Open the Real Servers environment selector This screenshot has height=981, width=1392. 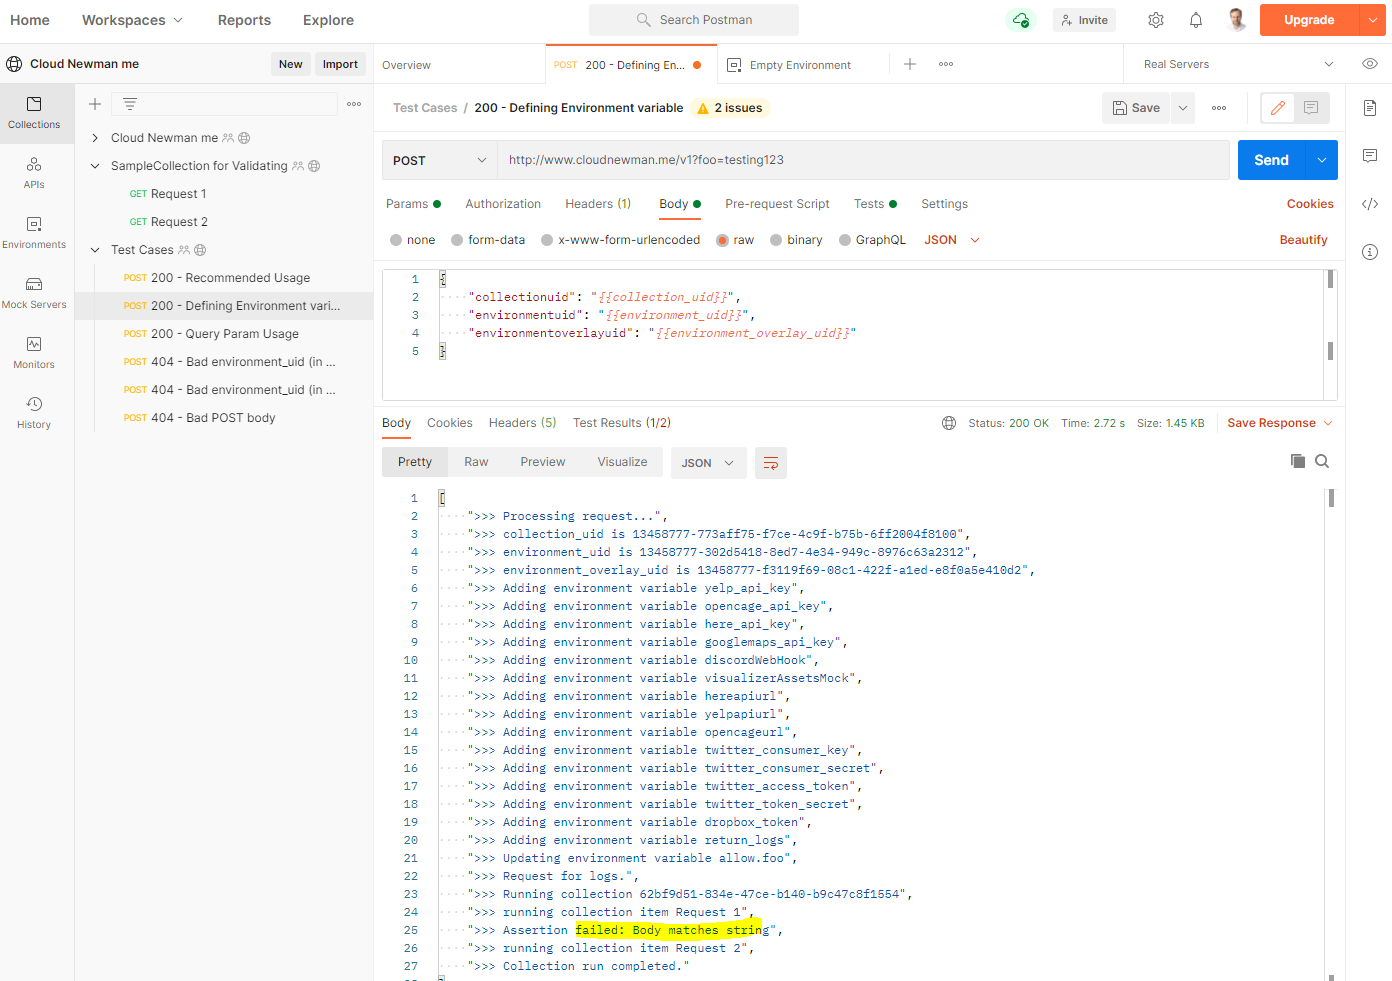tap(1238, 64)
